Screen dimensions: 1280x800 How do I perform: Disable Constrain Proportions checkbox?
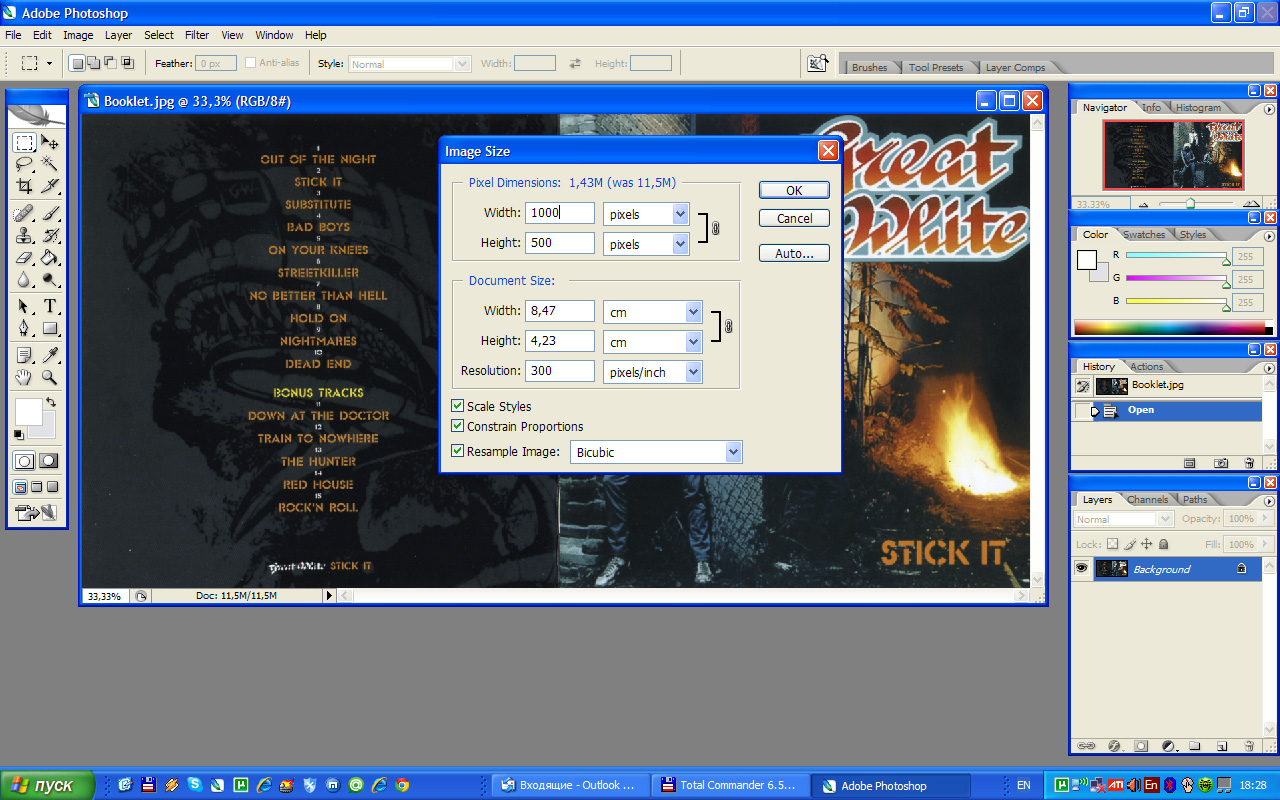click(457, 426)
